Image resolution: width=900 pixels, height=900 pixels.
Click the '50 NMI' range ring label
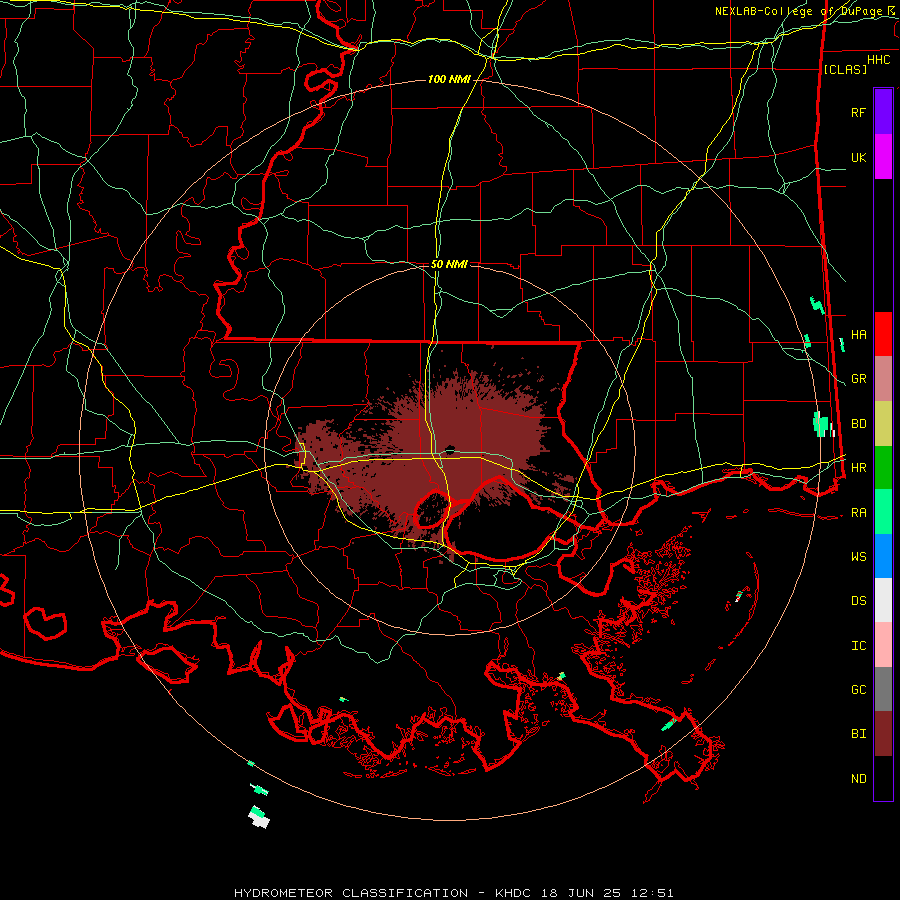(449, 264)
